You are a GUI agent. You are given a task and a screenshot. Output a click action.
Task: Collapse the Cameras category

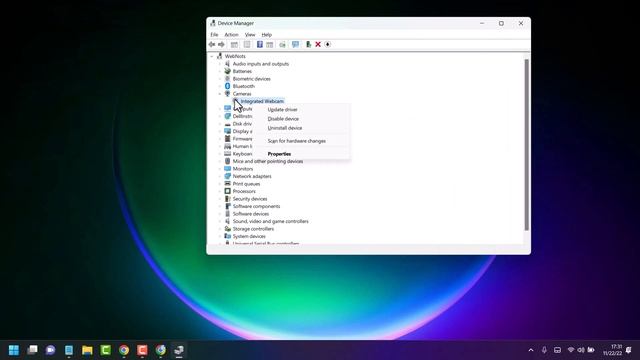[220, 94]
